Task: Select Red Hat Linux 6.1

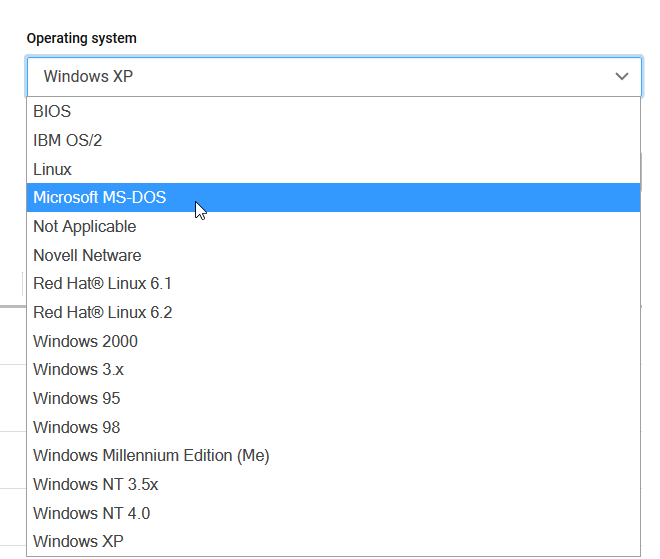Action: tap(333, 283)
